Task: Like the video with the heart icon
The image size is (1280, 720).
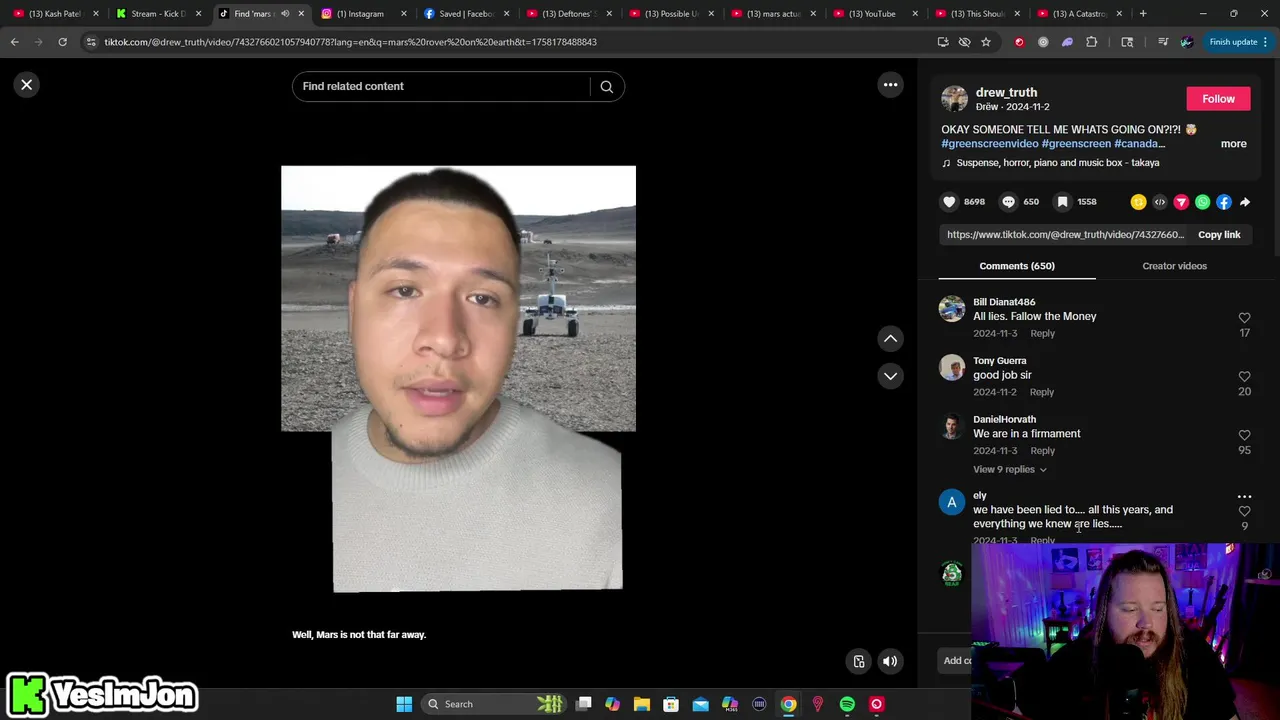Action: (x=949, y=202)
